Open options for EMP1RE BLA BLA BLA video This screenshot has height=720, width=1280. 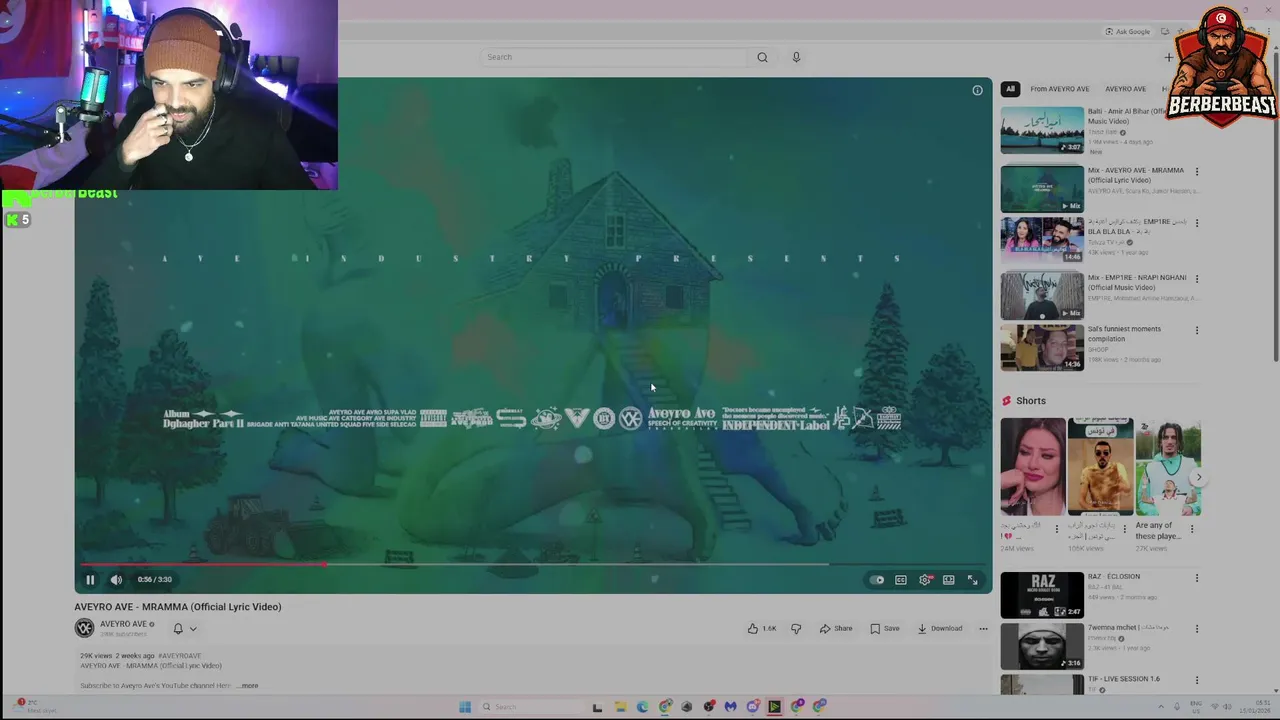click(1197, 224)
